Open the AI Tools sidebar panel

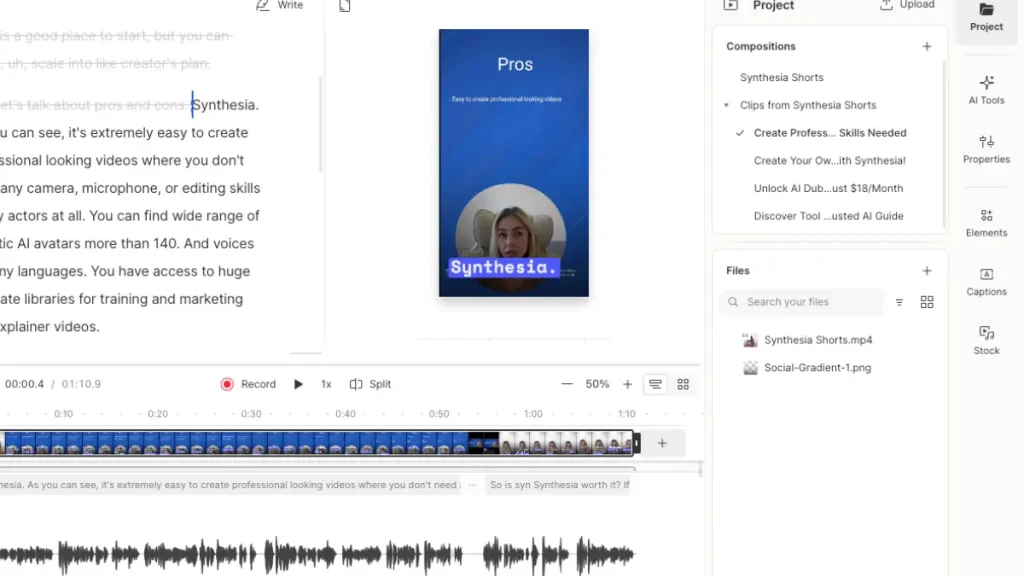pos(986,90)
